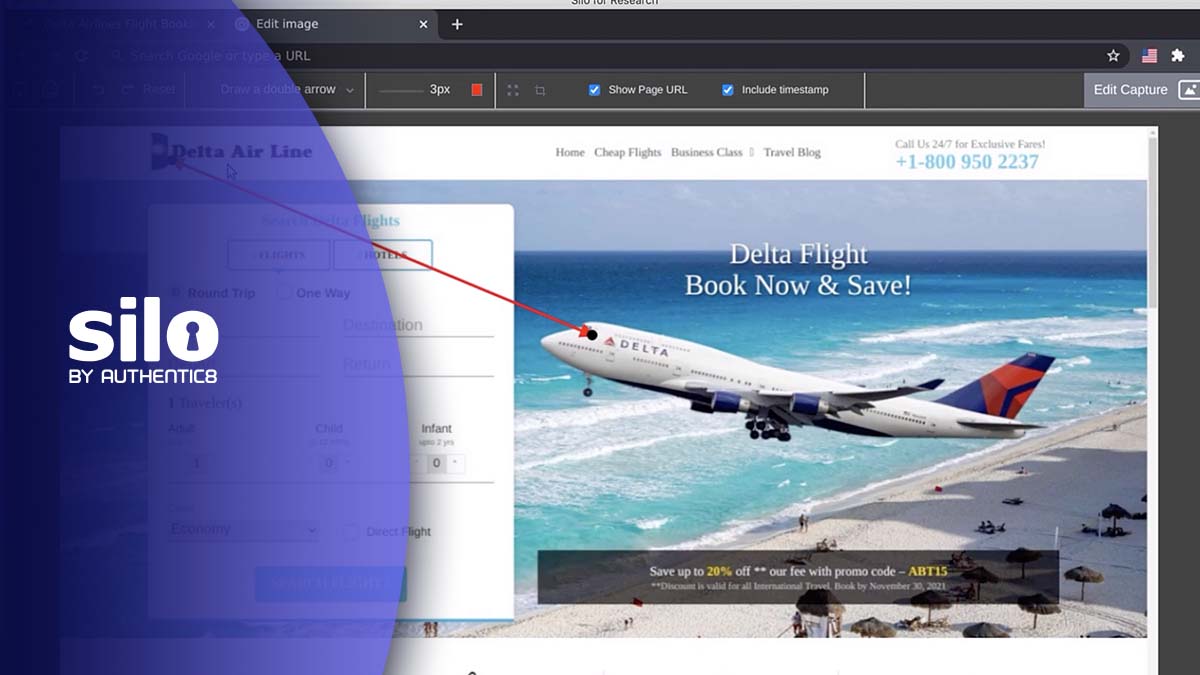
Task: Switch to the Edit image browser tab
Action: tap(334, 24)
